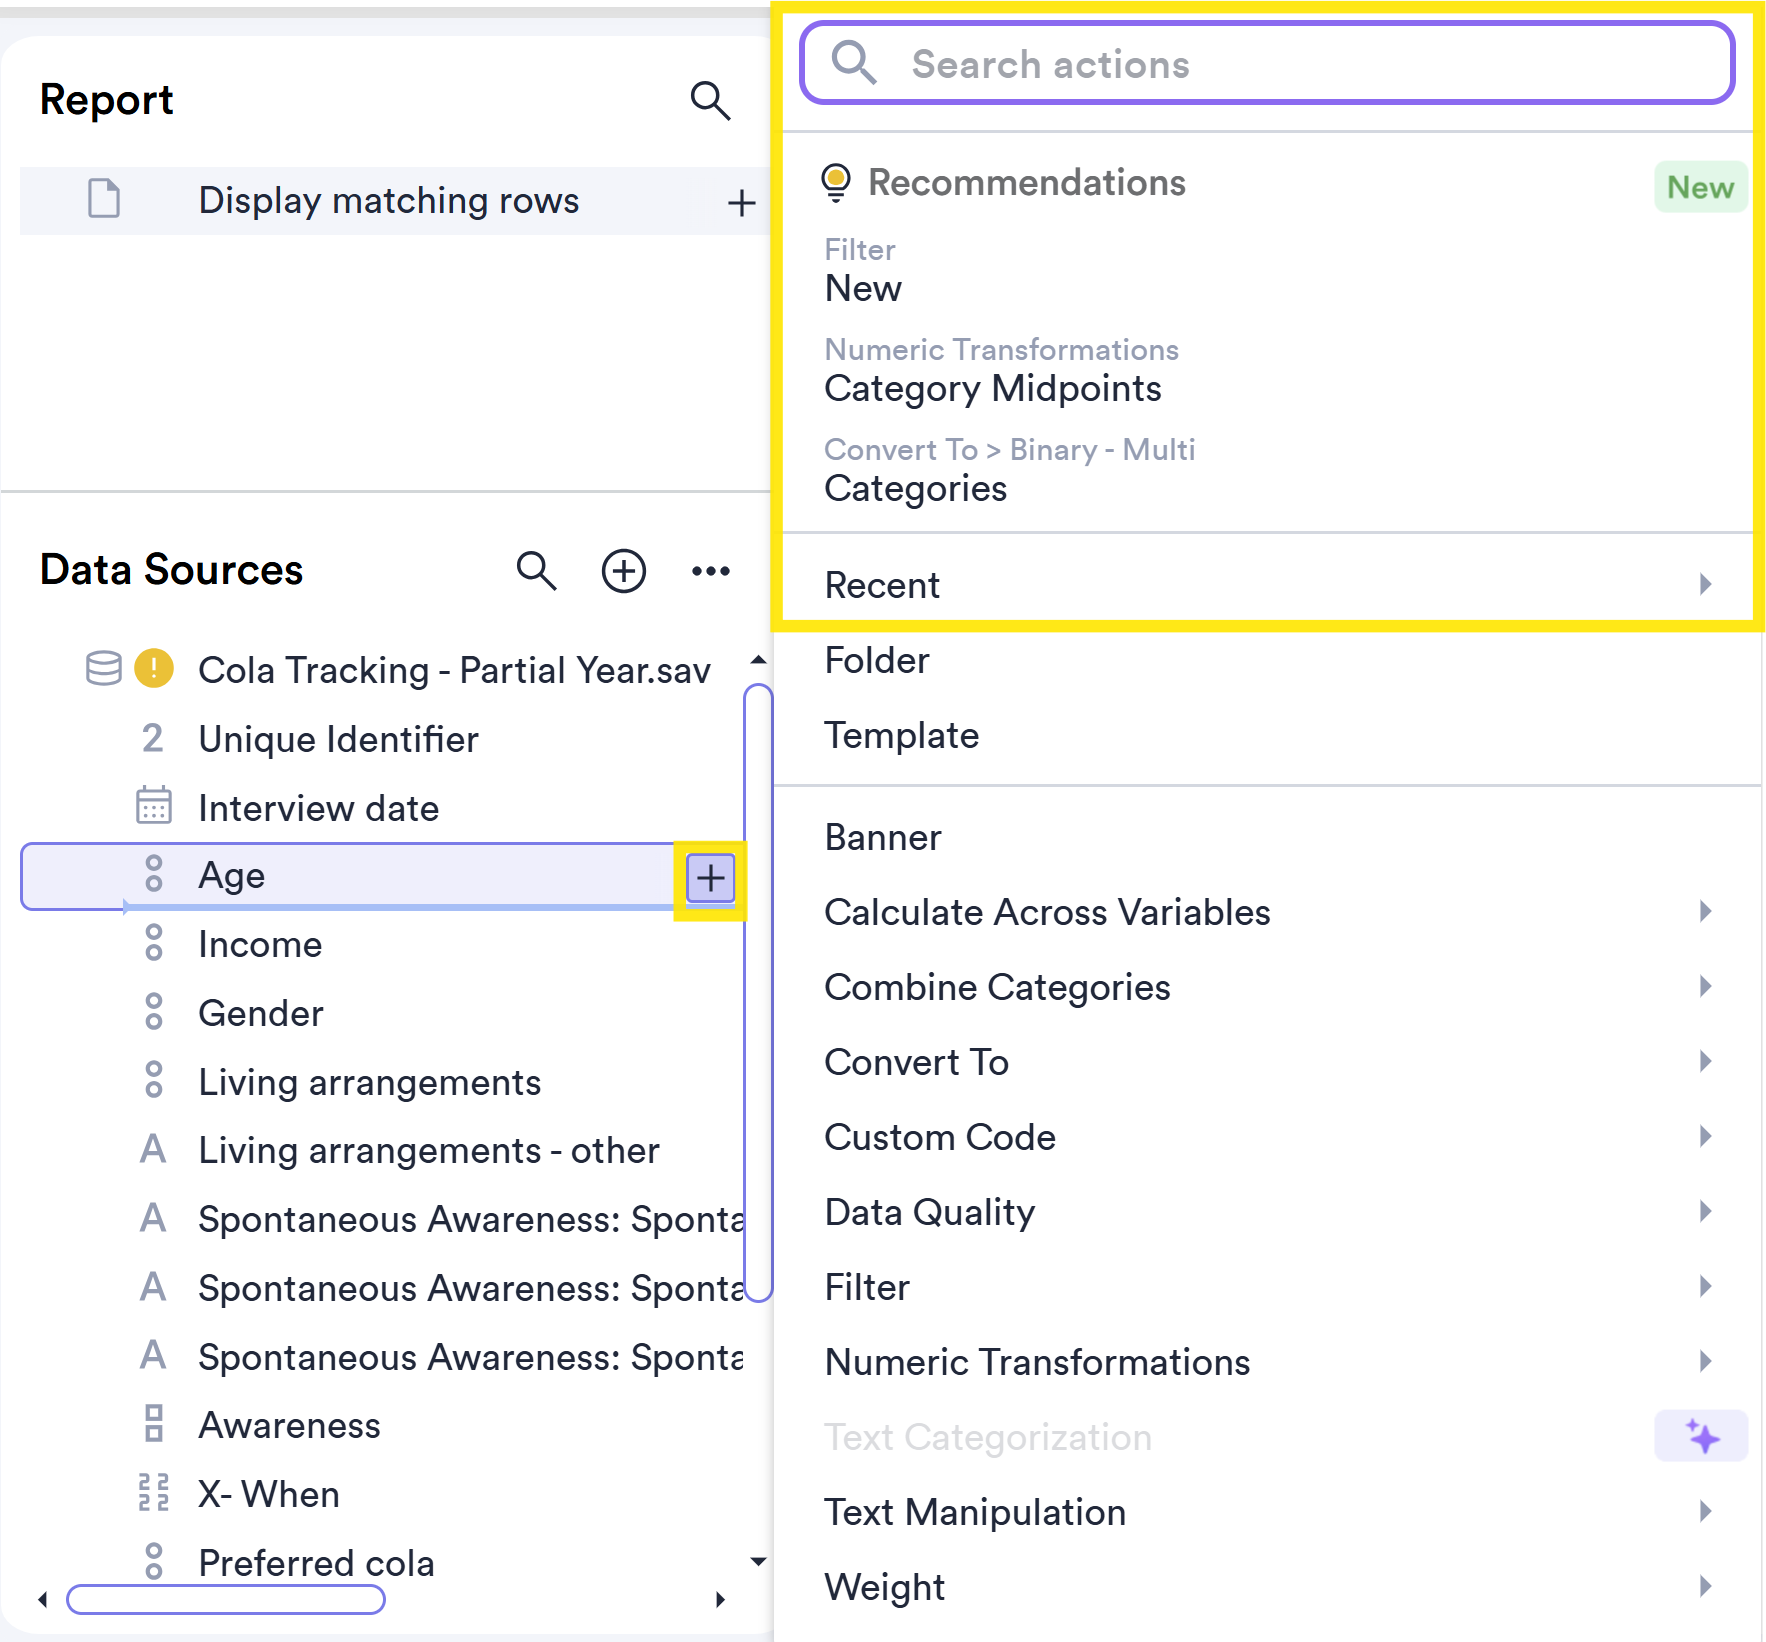Image resolution: width=1766 pixels, height=1642 pixels.
Task: Expand the Recent submenu
Action: tap(1266, 585)
